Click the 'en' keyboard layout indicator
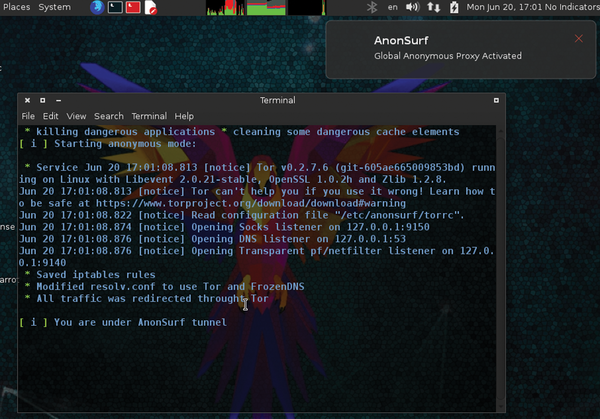This screenshot has width=600, height=419. click(x=392, y=7)
